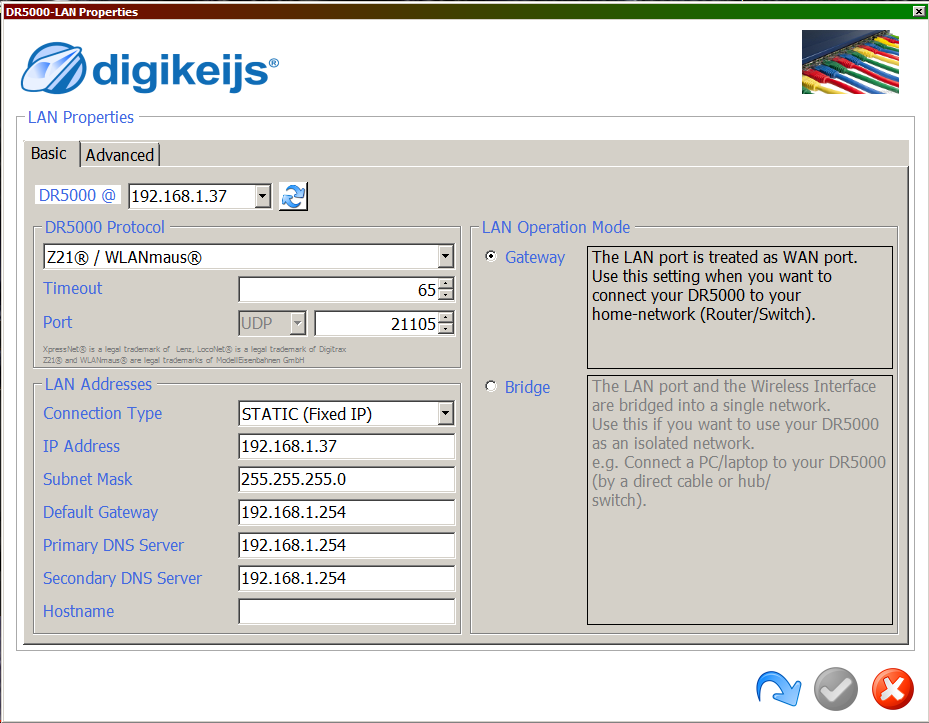Image resolution: width=929 pixels, height=723 pixels.
Task: Click the Secondary DNS Server field
Action: coord(347,578)
